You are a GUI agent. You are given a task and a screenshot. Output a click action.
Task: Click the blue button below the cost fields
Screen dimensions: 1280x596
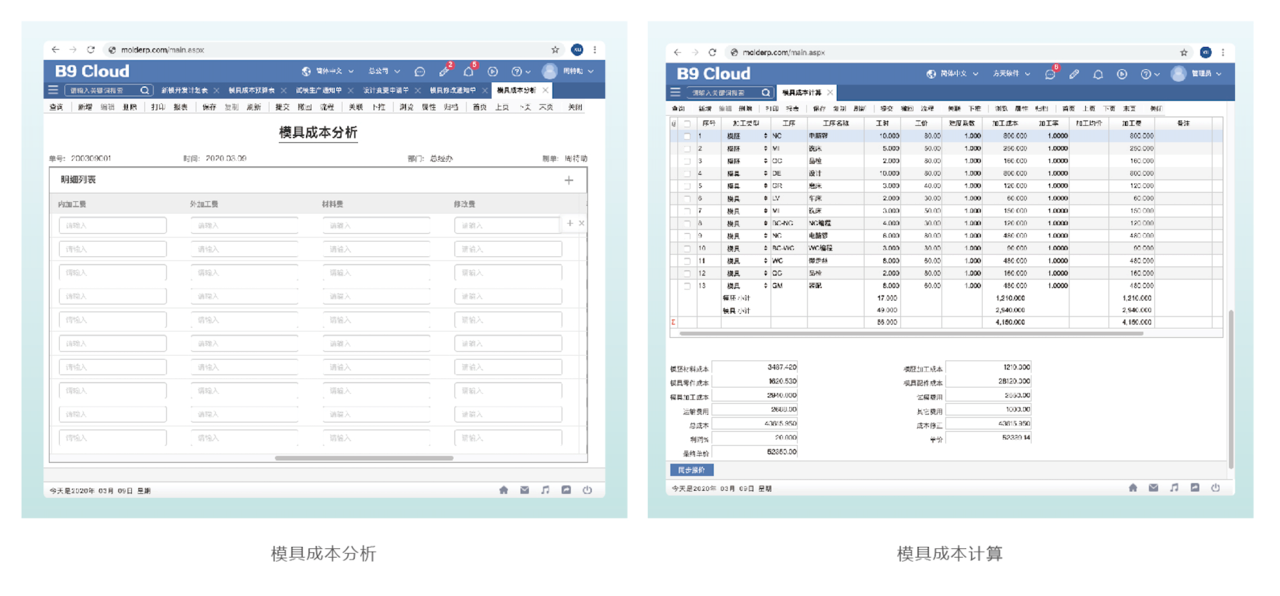tap(691, 470)
